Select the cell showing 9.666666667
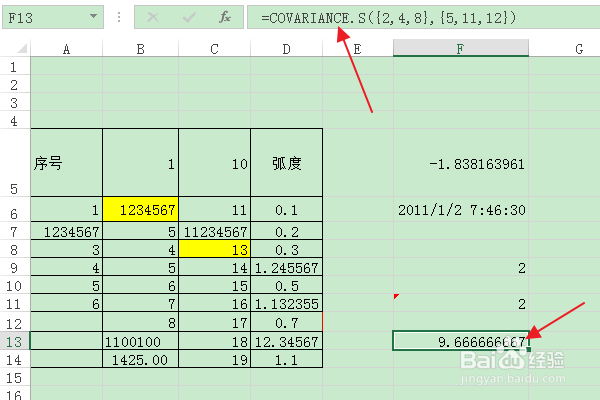The image size is (600, 400). [461, 341]
